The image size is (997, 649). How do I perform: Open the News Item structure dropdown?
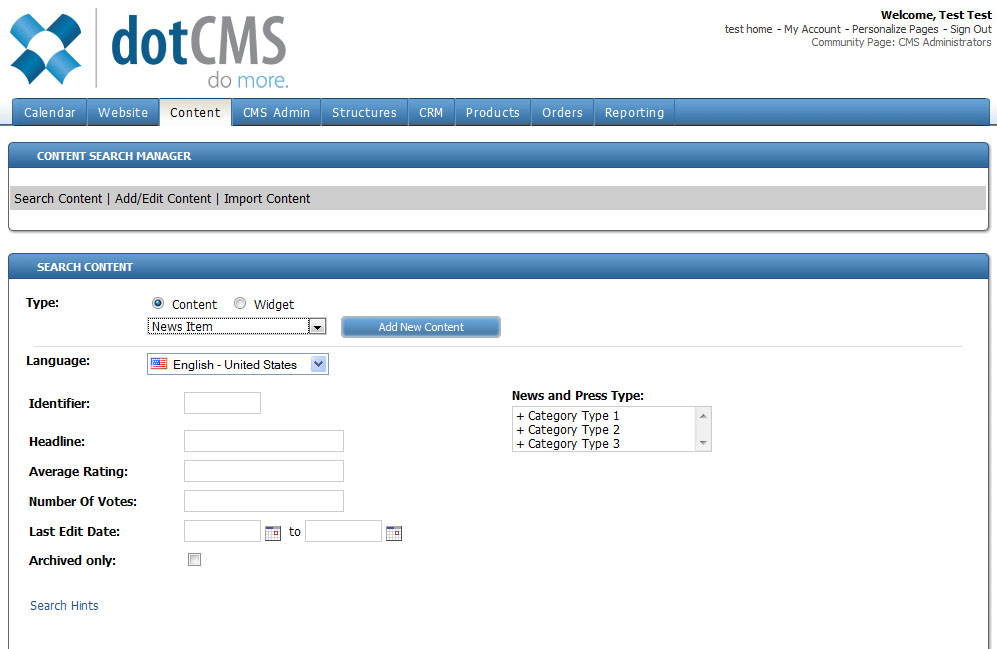(317, 327)
